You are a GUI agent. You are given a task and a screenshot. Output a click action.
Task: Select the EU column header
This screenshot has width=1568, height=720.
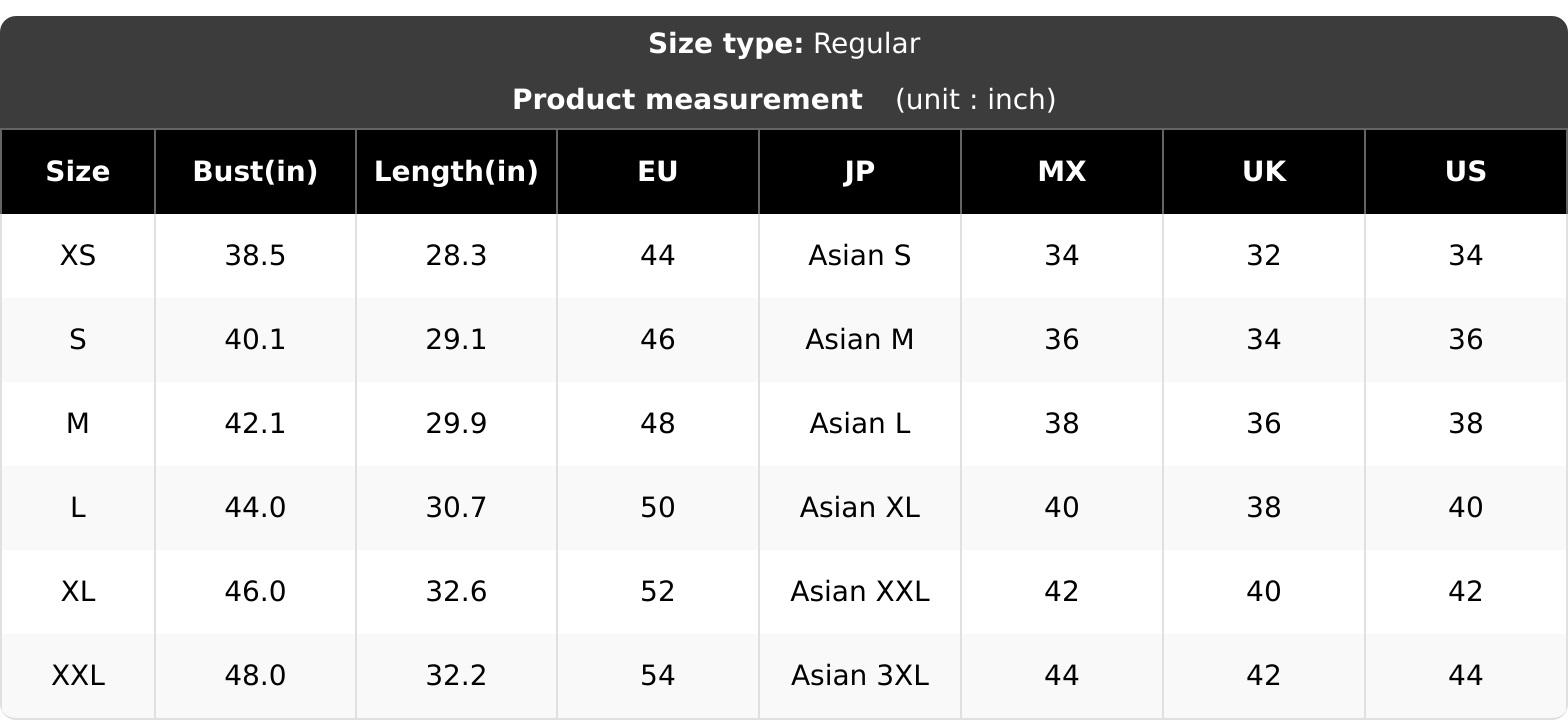658,172
